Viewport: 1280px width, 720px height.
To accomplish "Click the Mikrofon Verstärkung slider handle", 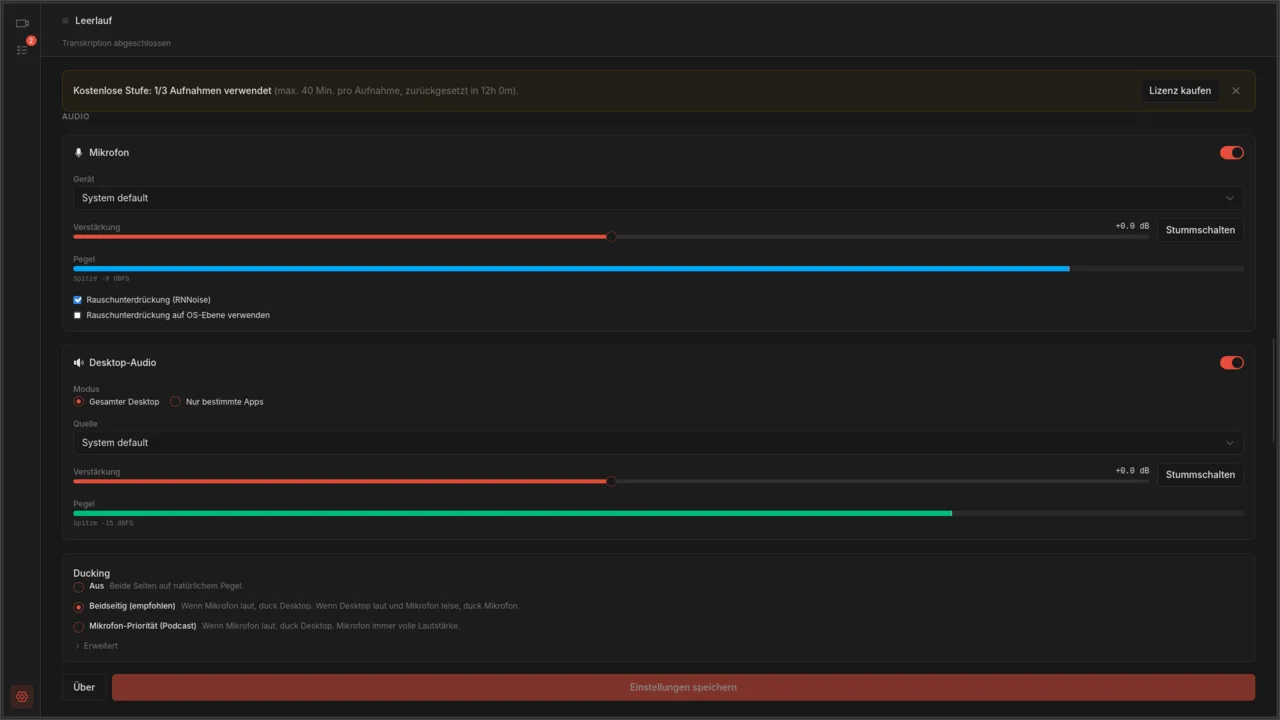I will point(611,237).
